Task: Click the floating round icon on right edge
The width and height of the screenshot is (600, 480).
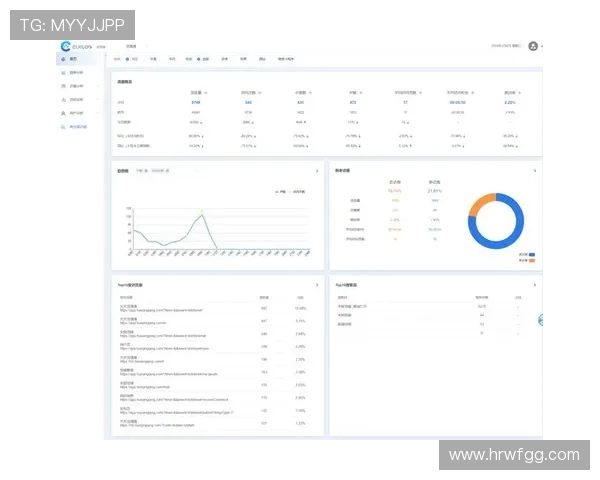Action: pyautogui.click(x=540, y=320)
